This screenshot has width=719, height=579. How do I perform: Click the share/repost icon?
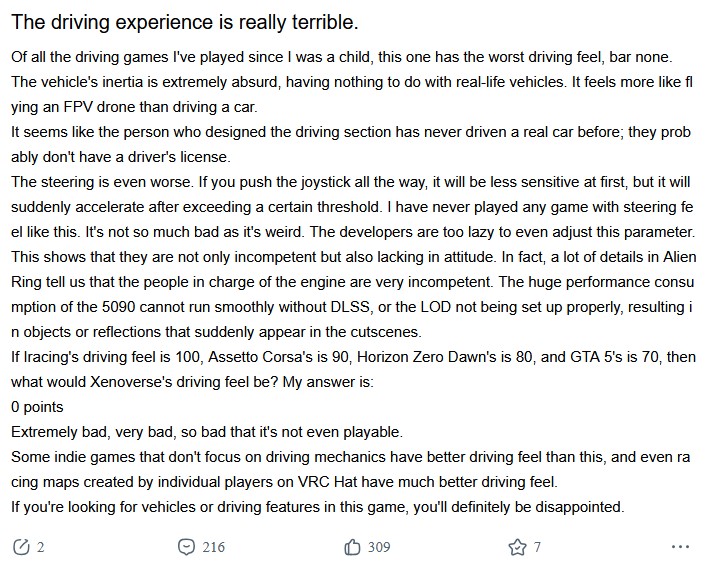pos(20,547)
